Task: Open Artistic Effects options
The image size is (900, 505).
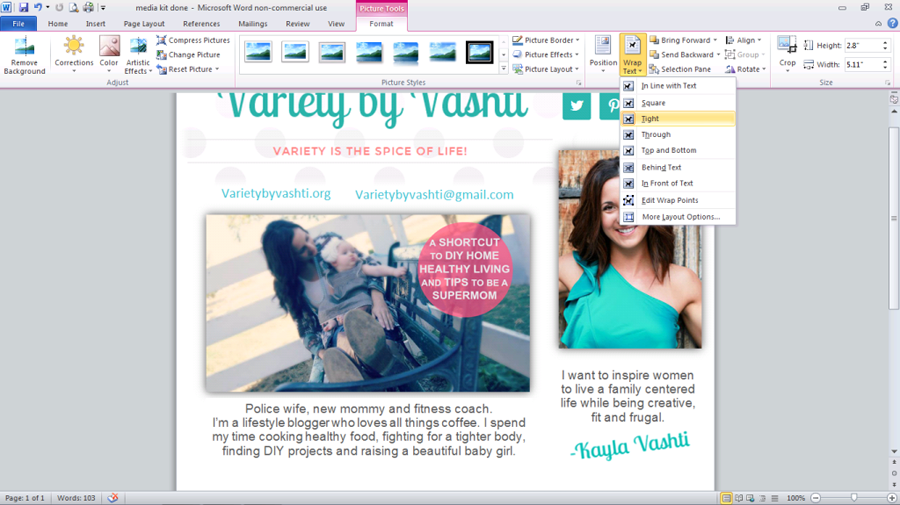Action: tap(138, 53)
